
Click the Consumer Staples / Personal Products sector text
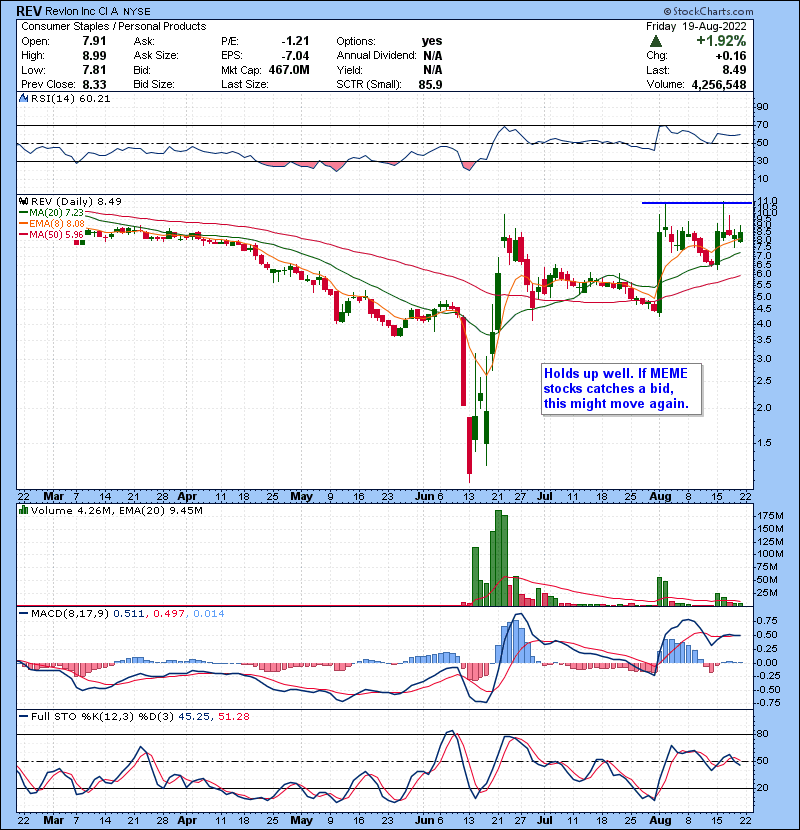114,26
